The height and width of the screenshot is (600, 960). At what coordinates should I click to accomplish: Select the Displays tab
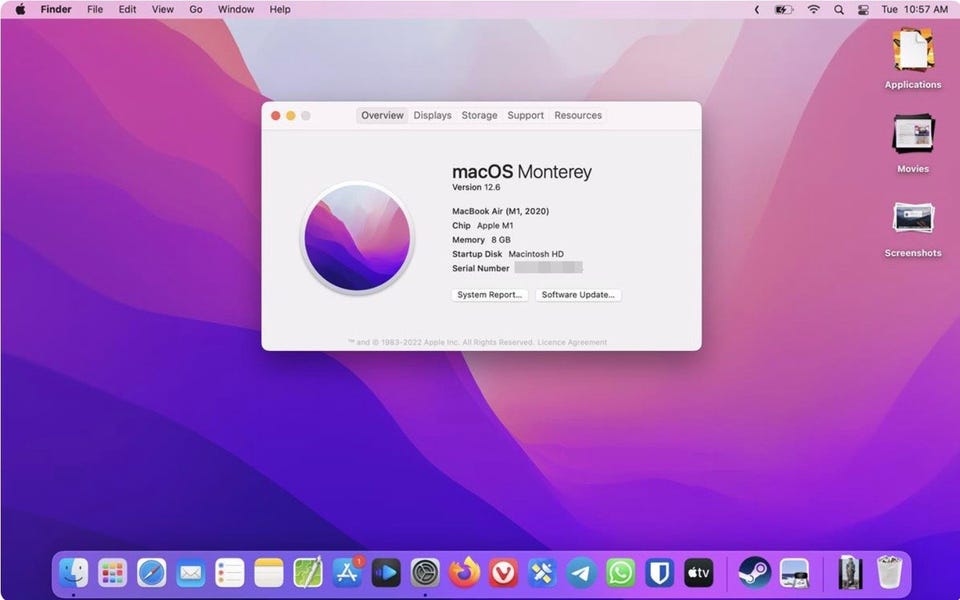click(432, 115)
